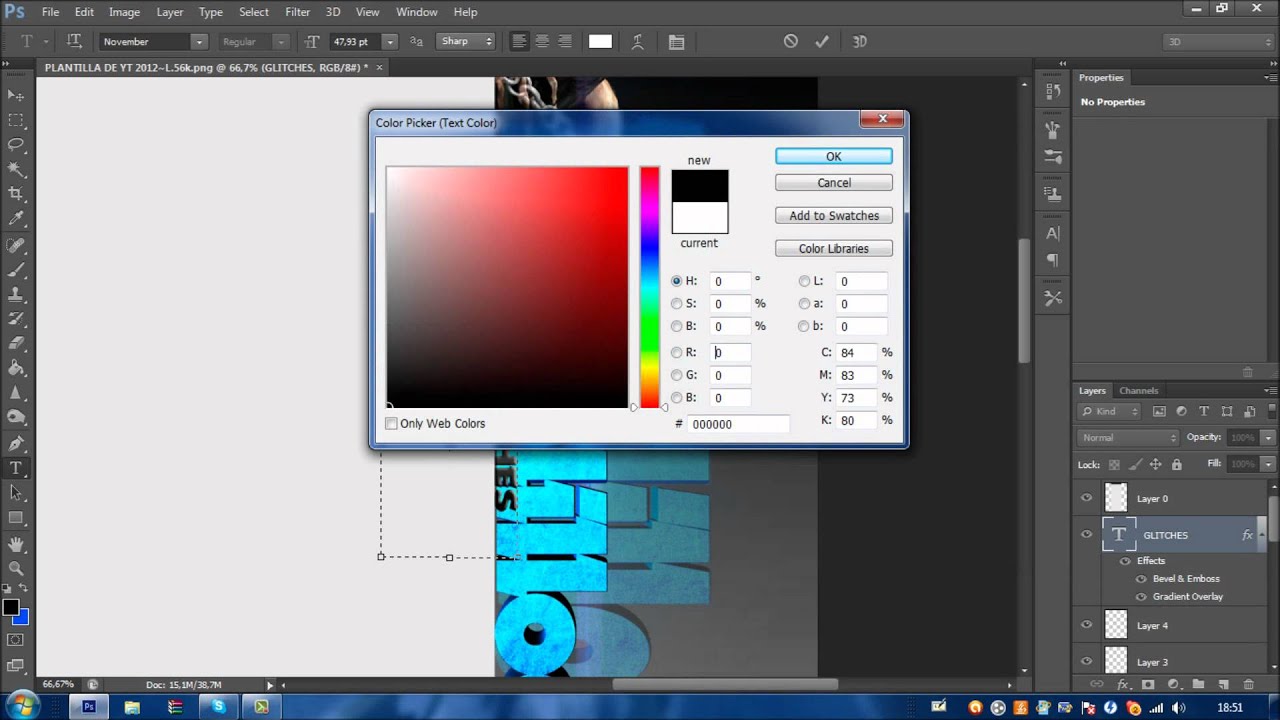The image size is (1280, 720).
Task: Select the Move tool
Action: coord(16,95)
